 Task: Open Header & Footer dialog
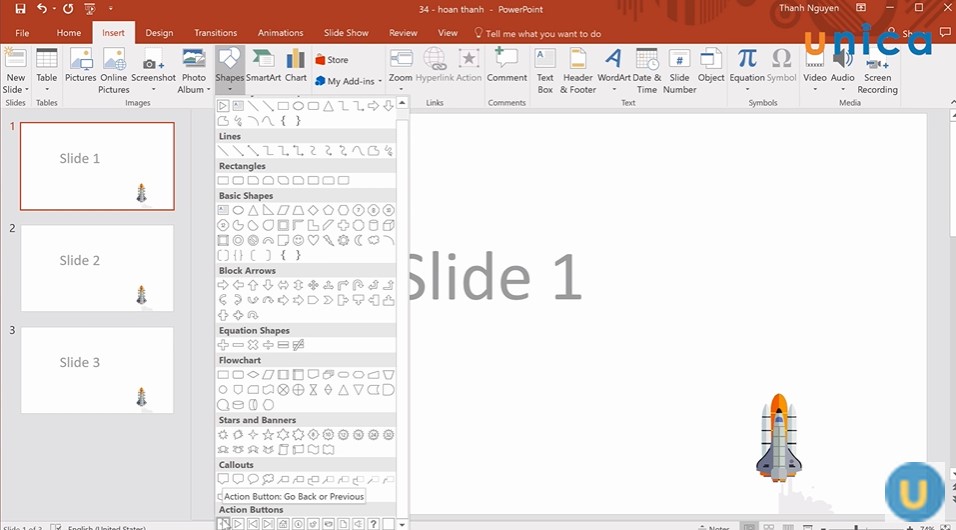pyautogui.click(x=577, y=71)
